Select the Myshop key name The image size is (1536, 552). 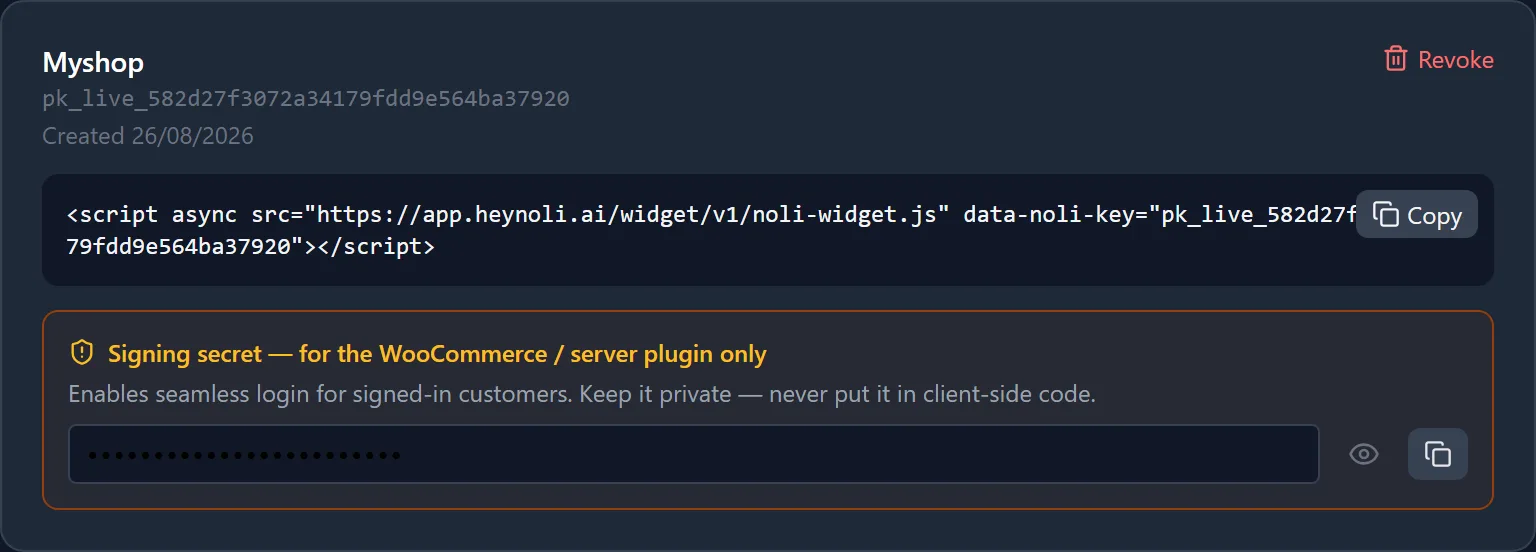pos(93,63)
